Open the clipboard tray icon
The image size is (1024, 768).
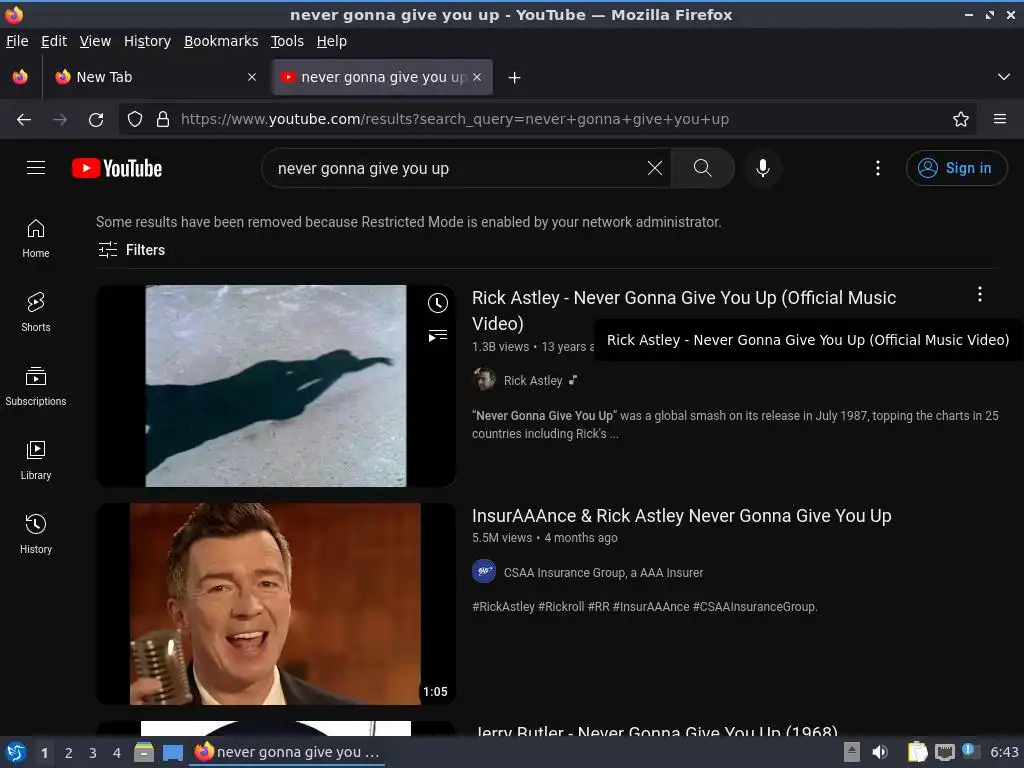tap(917, 752)
